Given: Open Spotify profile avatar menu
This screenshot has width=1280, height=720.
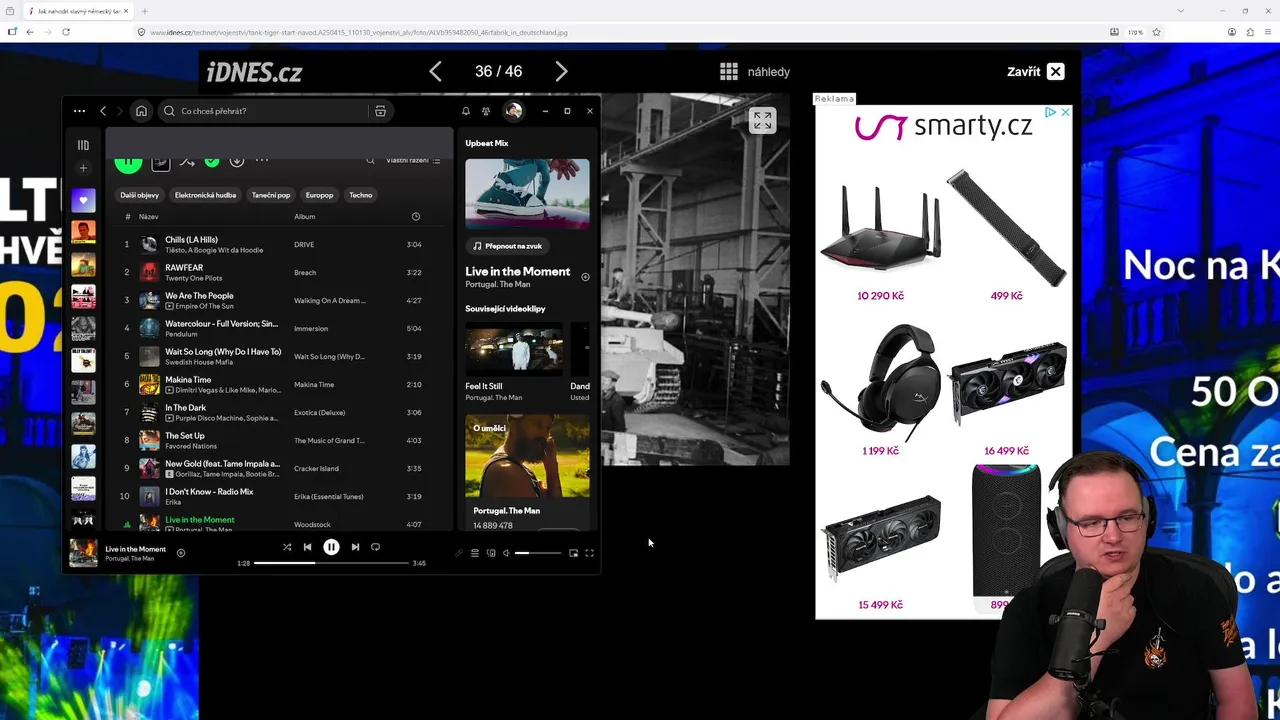Looking at the screenshot, I should click(513, 111).
